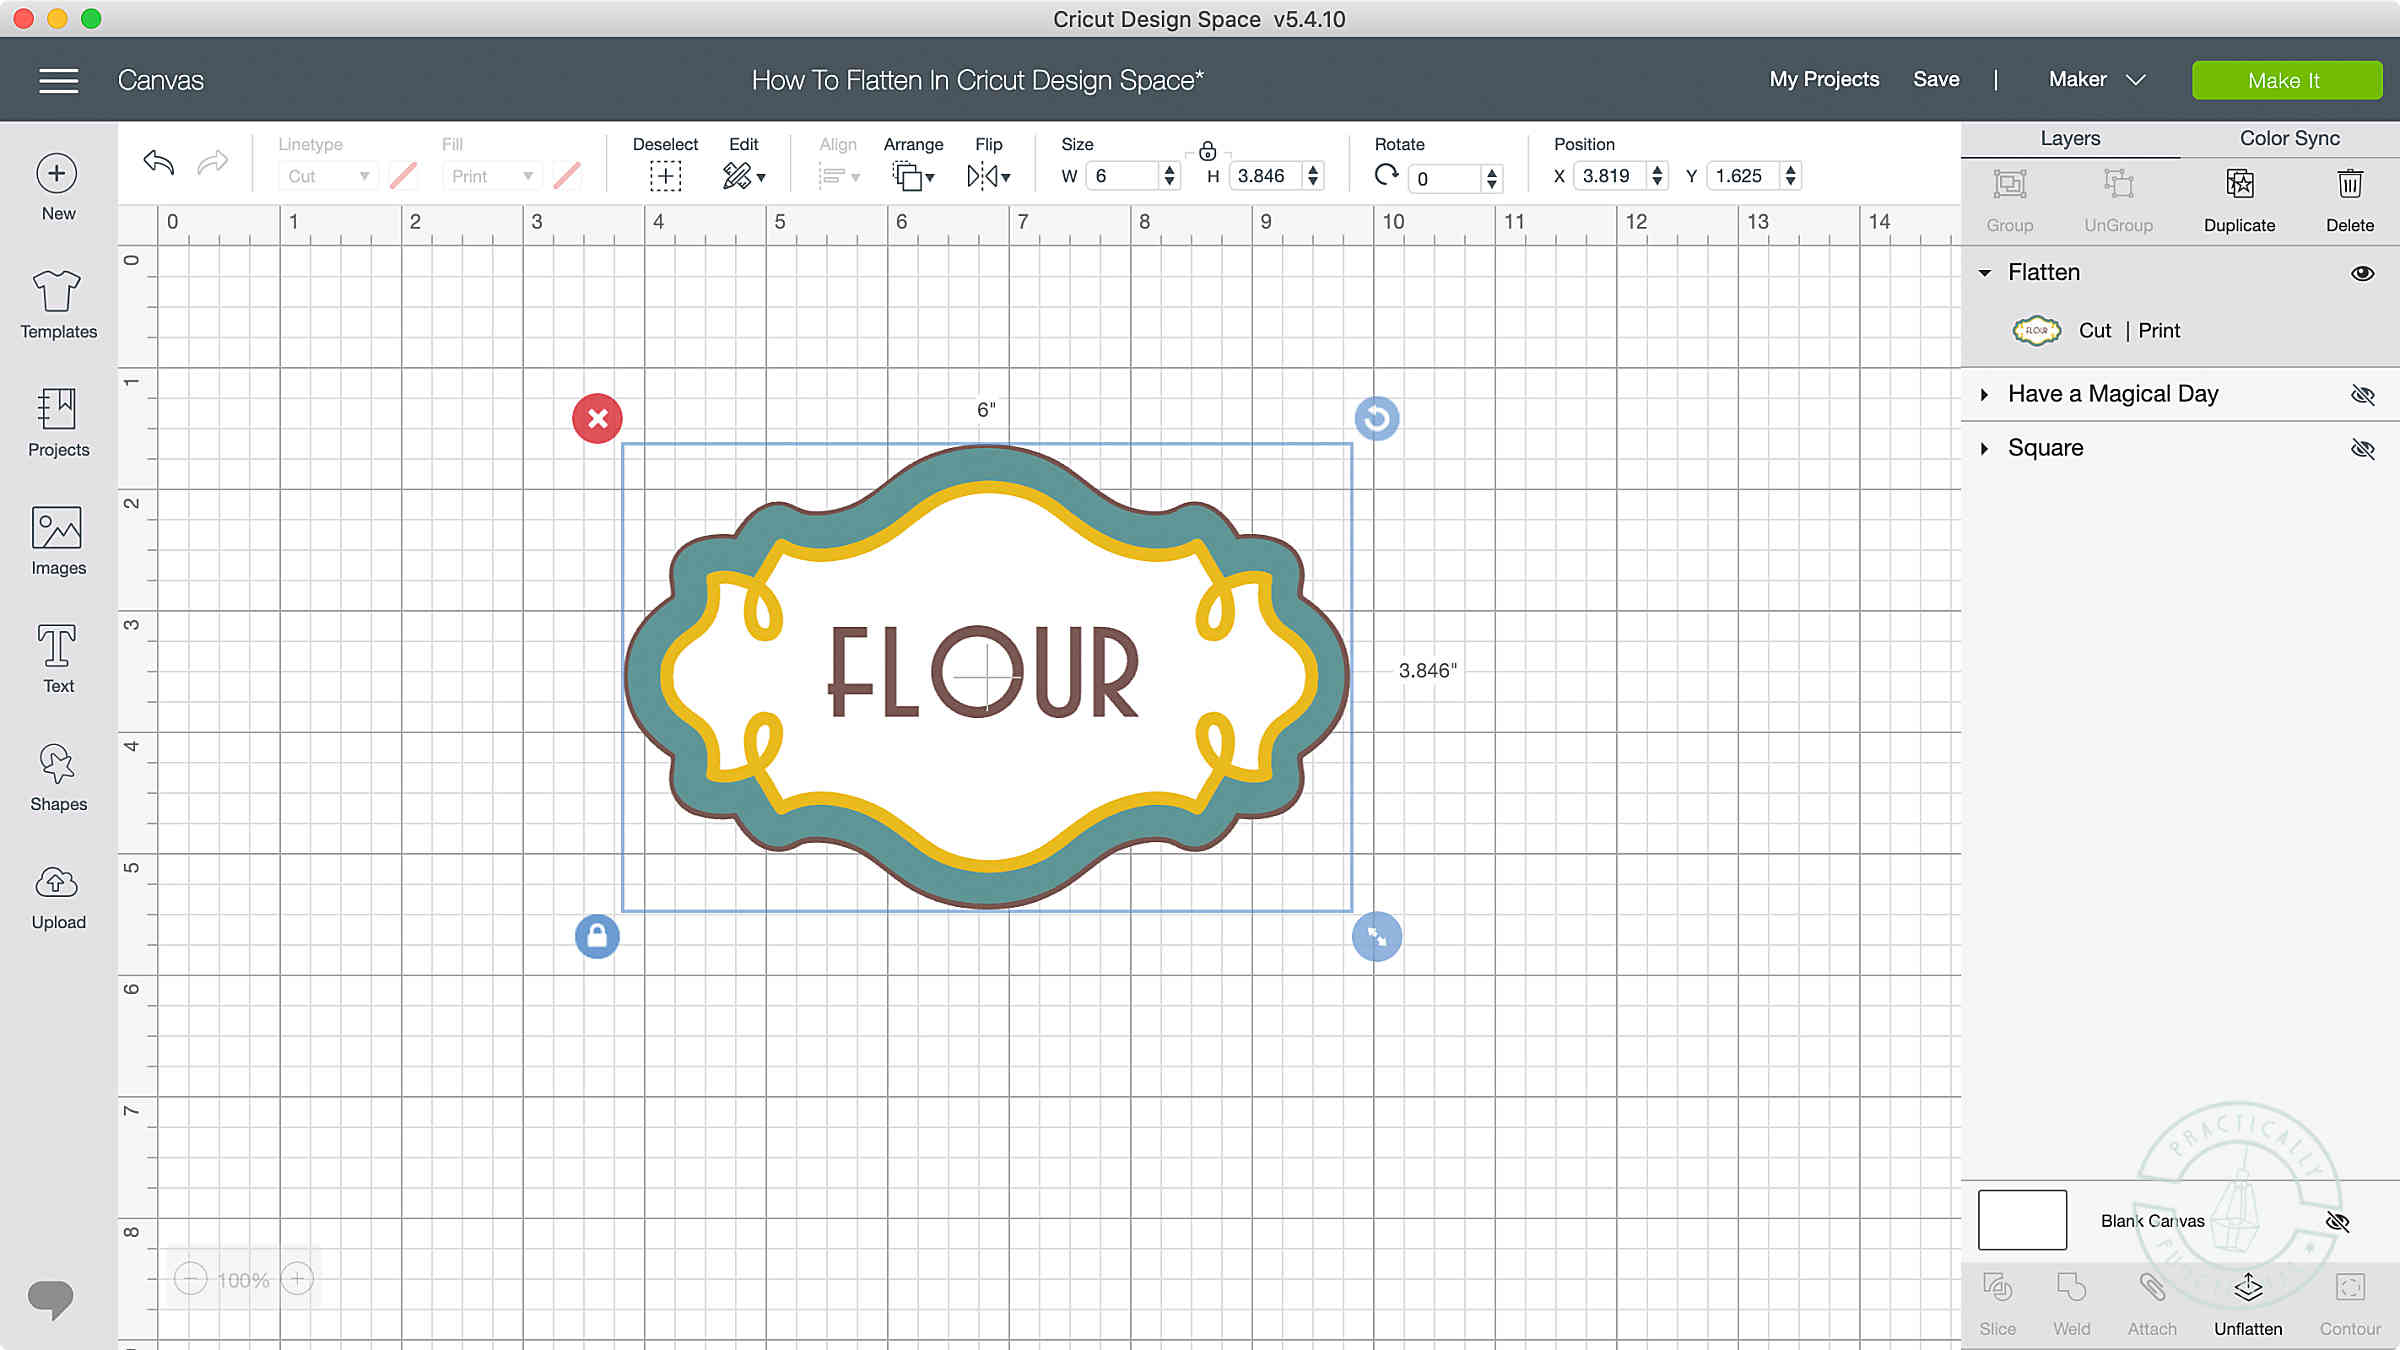This screenshot has height=1350, width=2400.
Task: Click the Unflatten icon
Action: (x=2247, y=1288)
